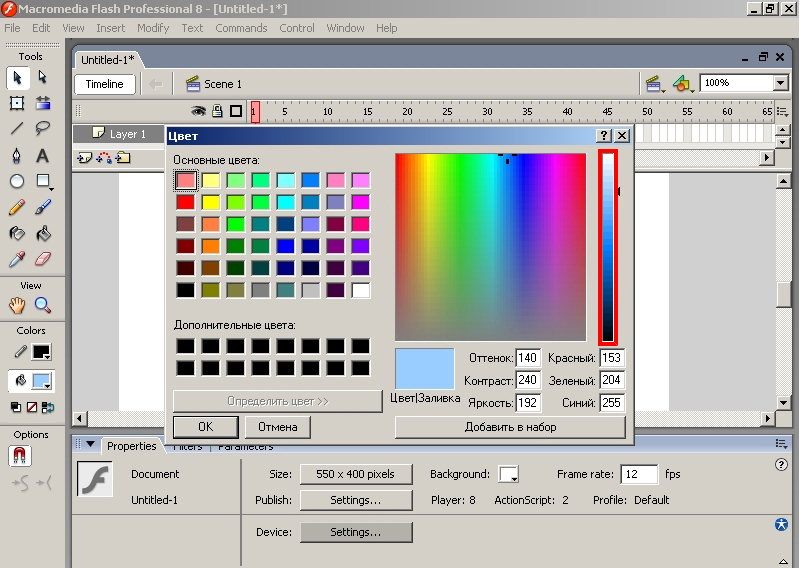800x568 pixels.
Task: Select the Gradient Transform tool
Action: click(43, 104)
